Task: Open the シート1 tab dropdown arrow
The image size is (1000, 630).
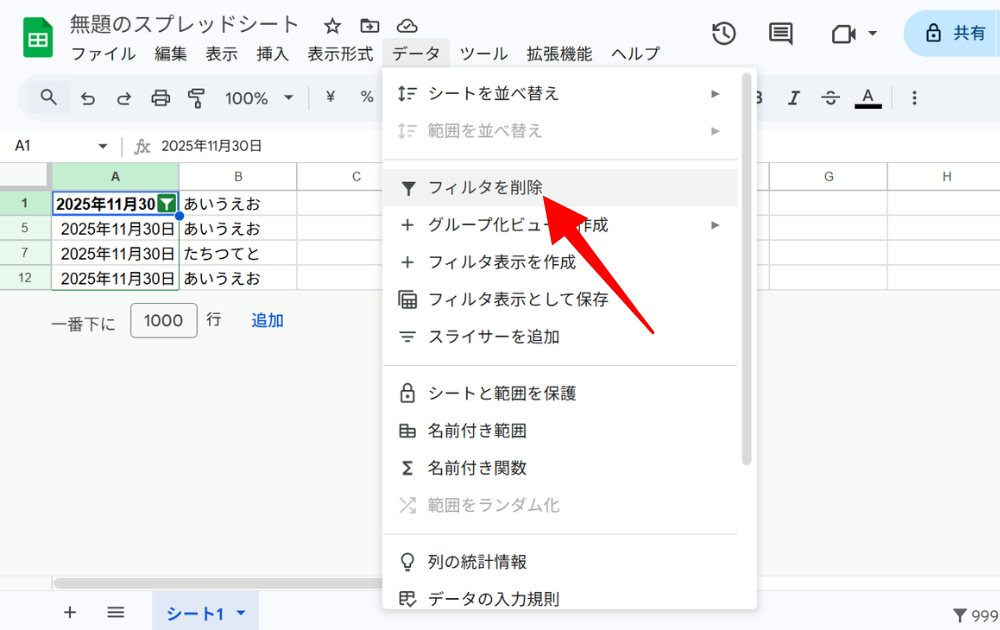Action: [241, 613]
